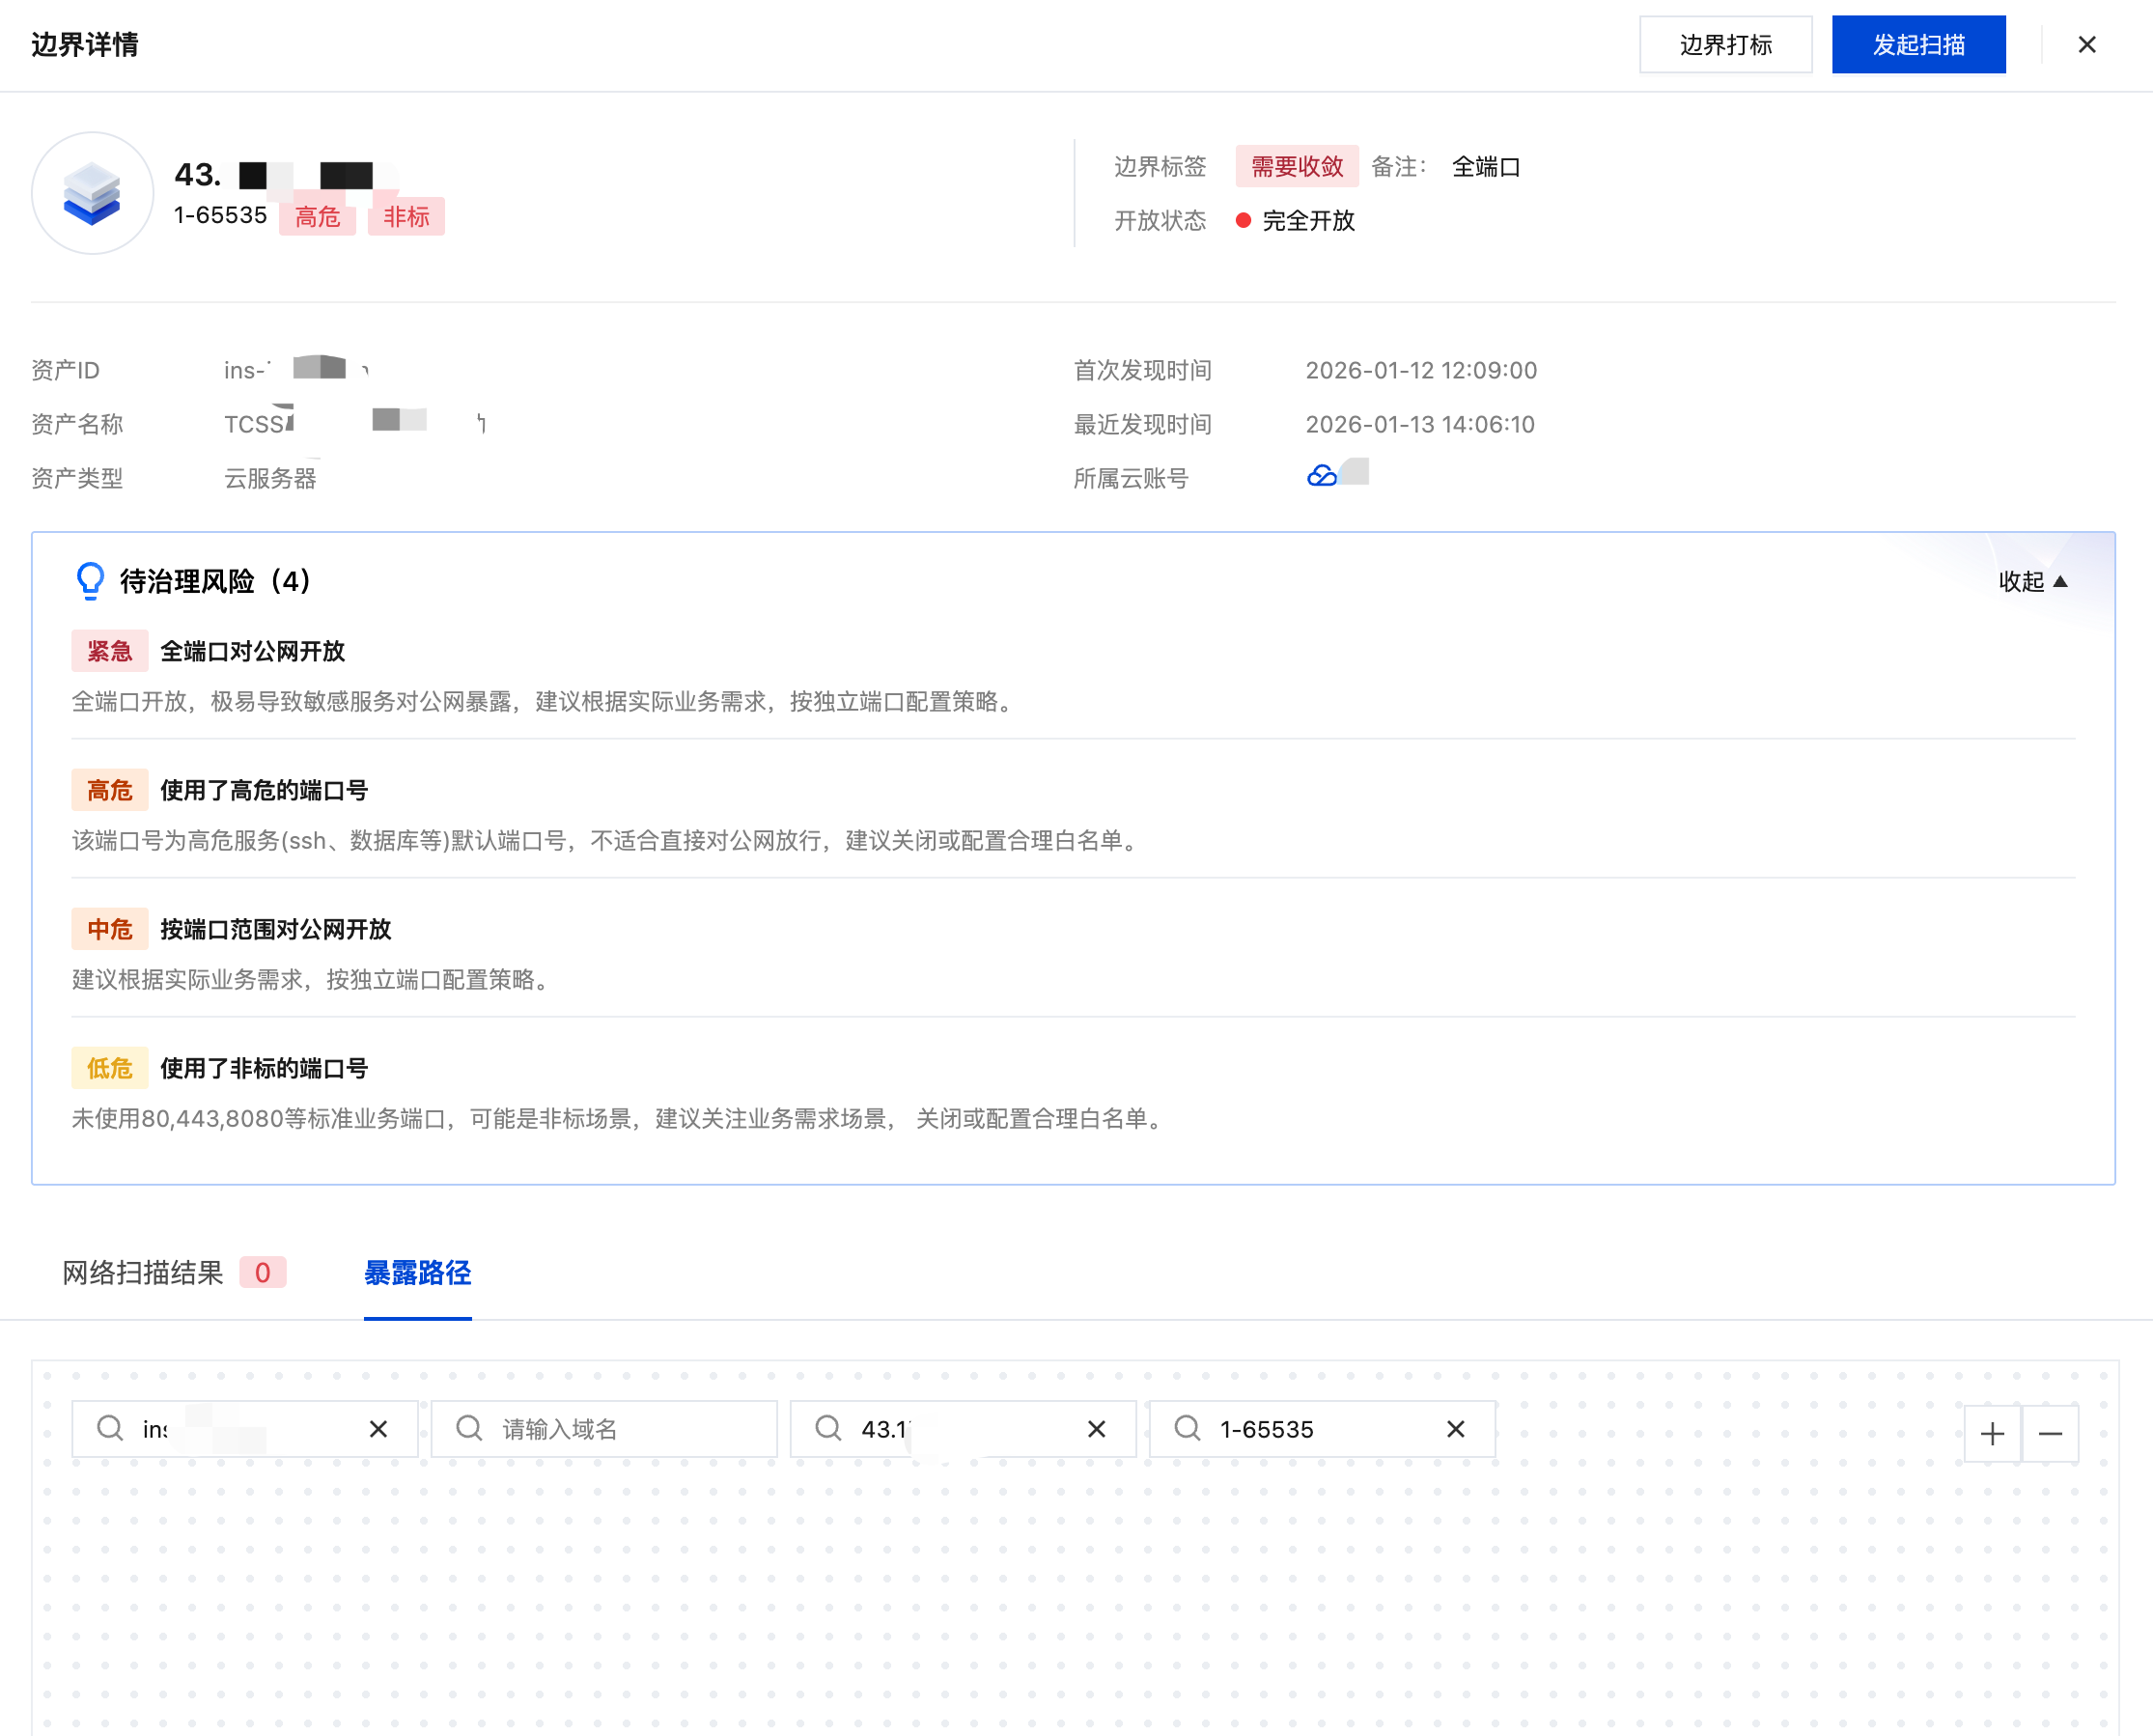The image size is (2153, 1736).
Task: Collapse the pending risks panel
Action: [x=2032, y=581]
